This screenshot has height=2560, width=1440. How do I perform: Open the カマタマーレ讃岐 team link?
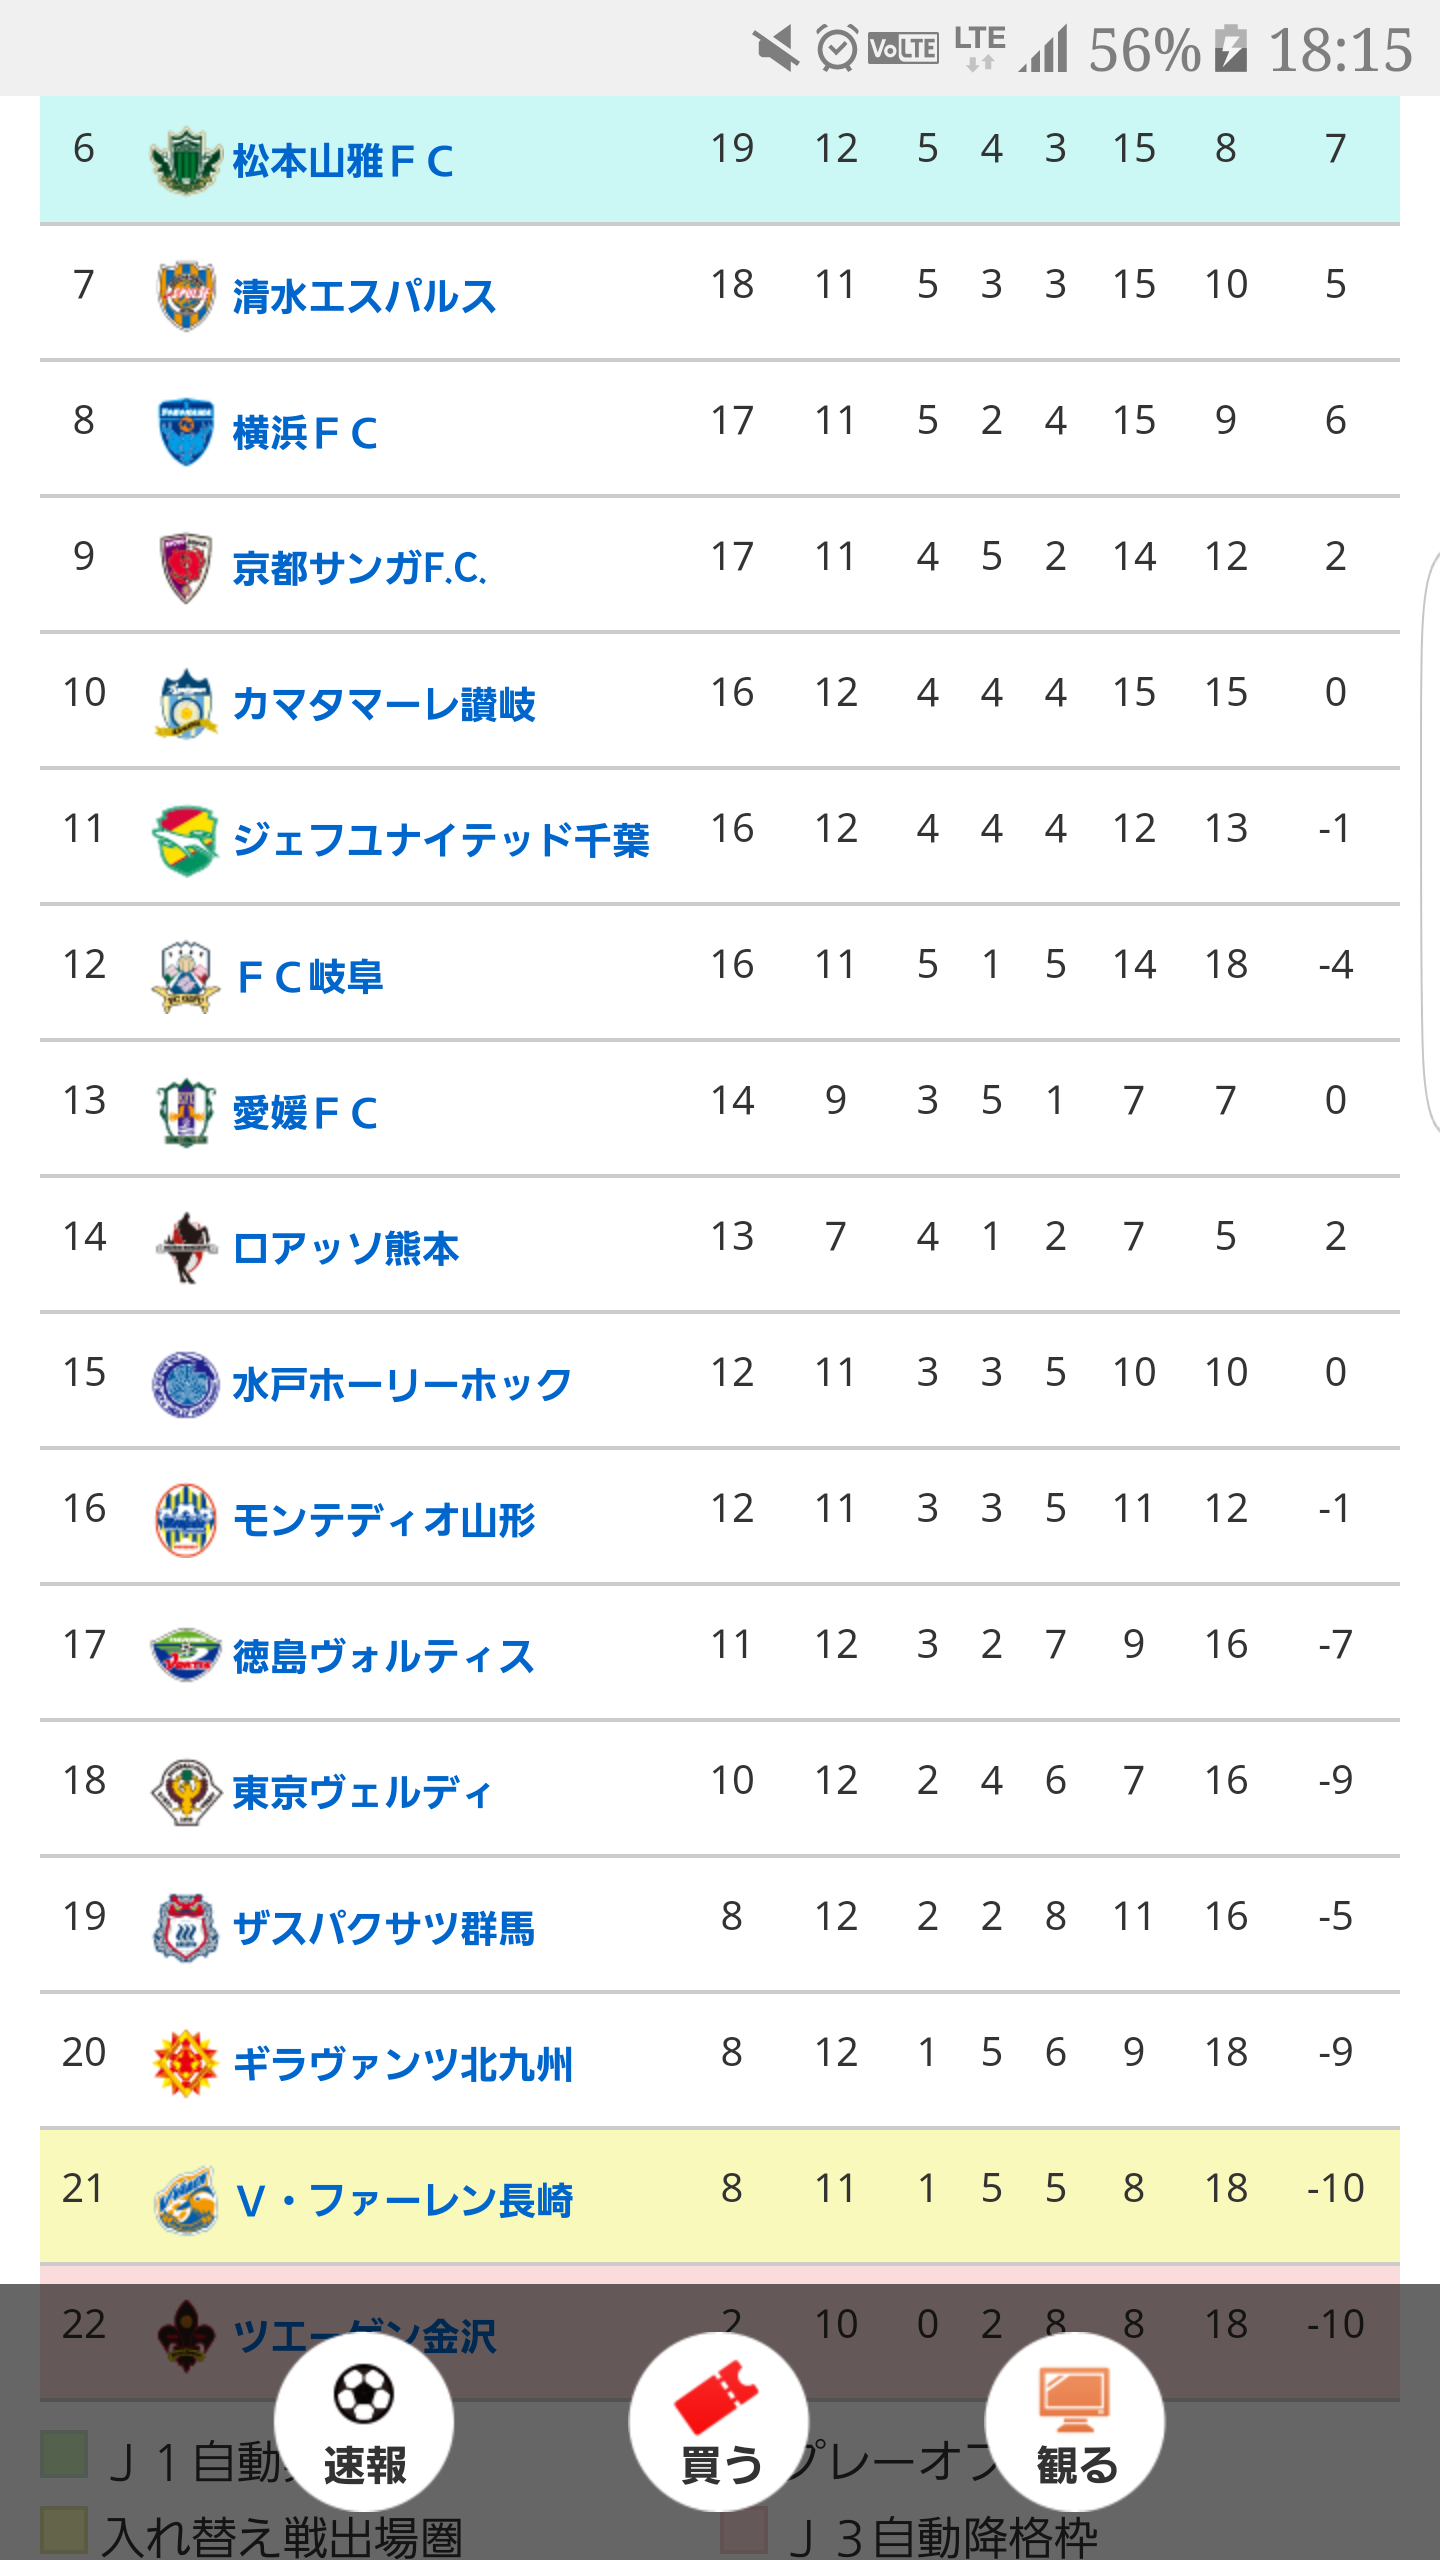(384, 705)
